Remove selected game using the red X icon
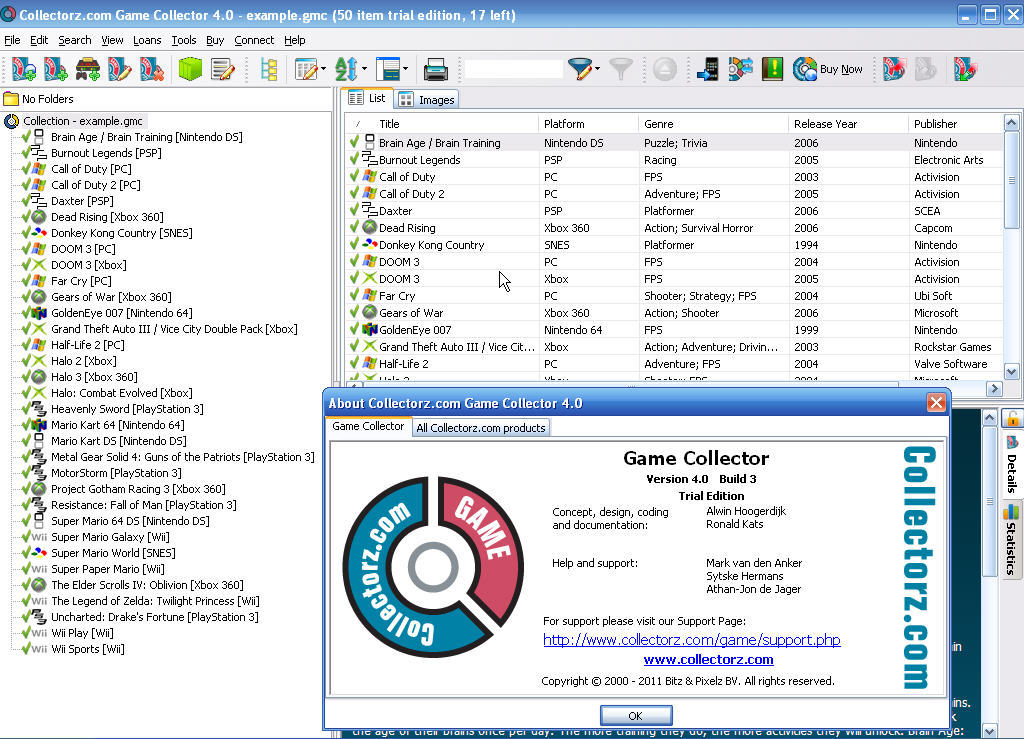The width and height of the screenshot is (1024, 739). (x=150, y=69)
